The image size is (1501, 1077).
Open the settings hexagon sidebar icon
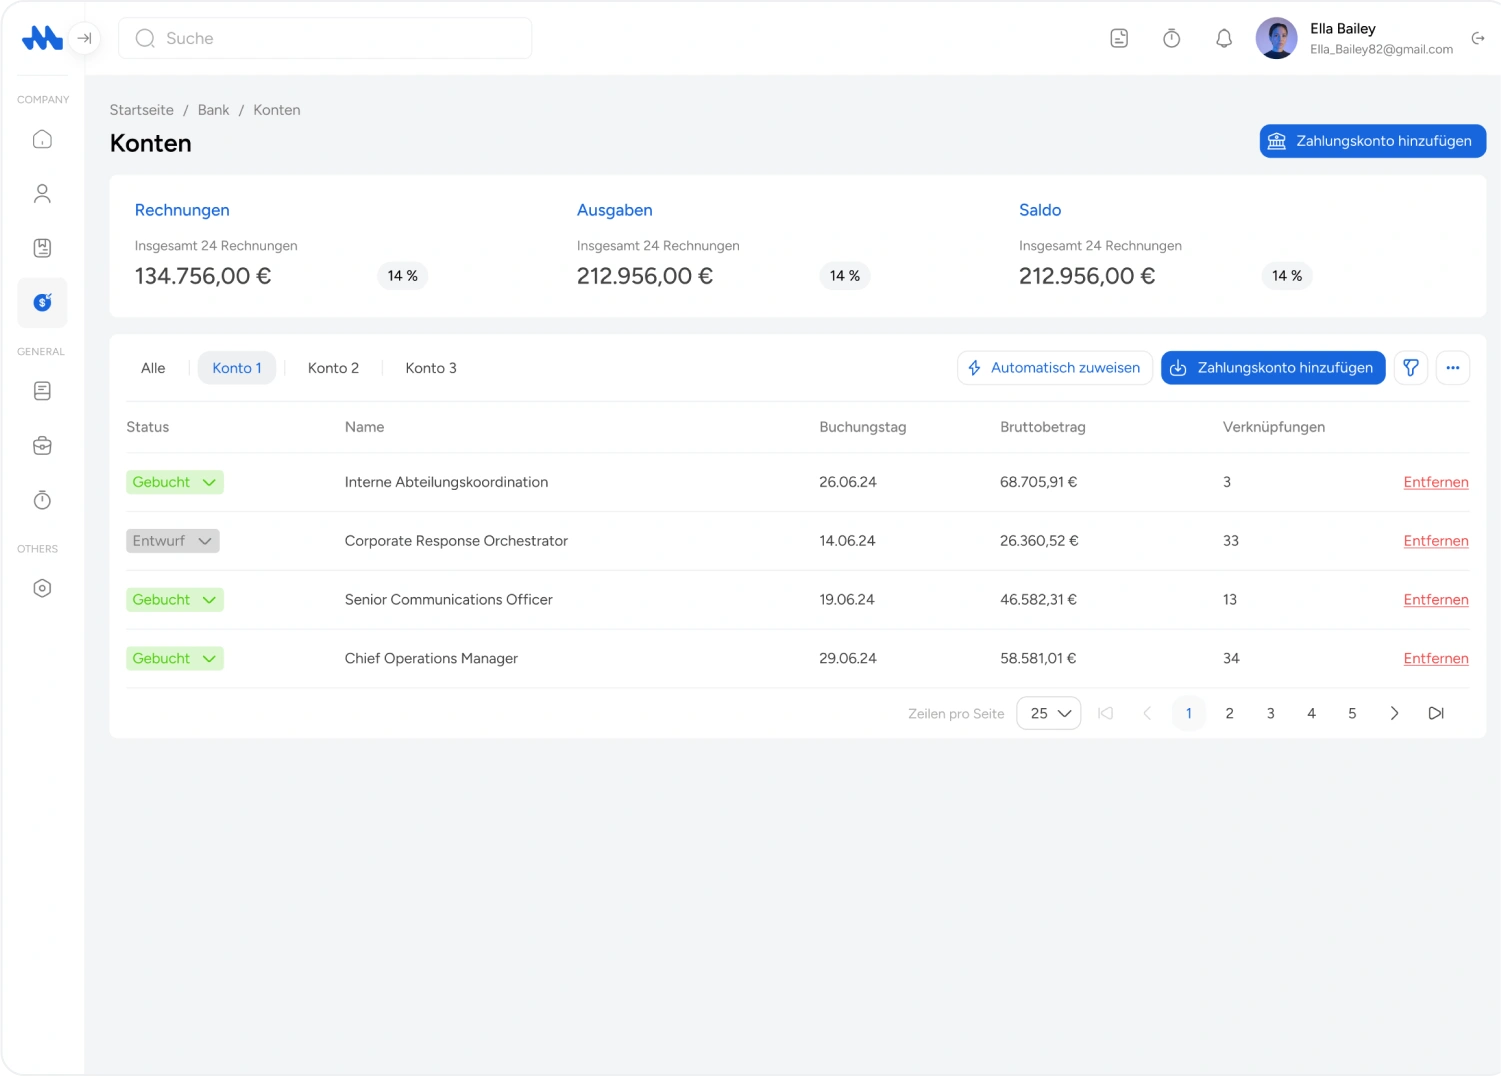pyautogui.click(x=42, y=588)
